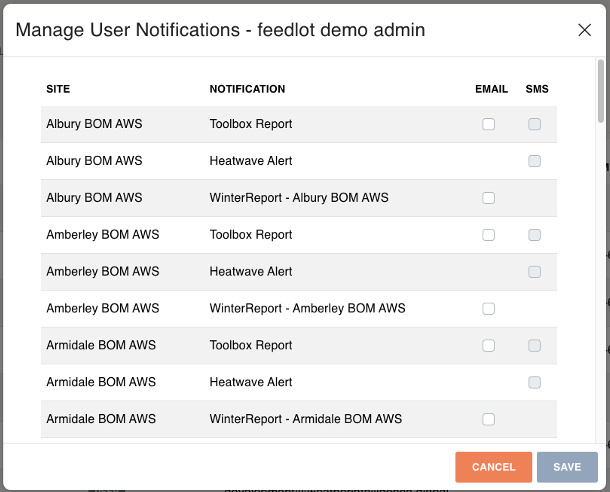Enable SMS for Albury Toolbox Report
Image resolution: width=610 pixels, height=492 pixels.
click(535, 125)
